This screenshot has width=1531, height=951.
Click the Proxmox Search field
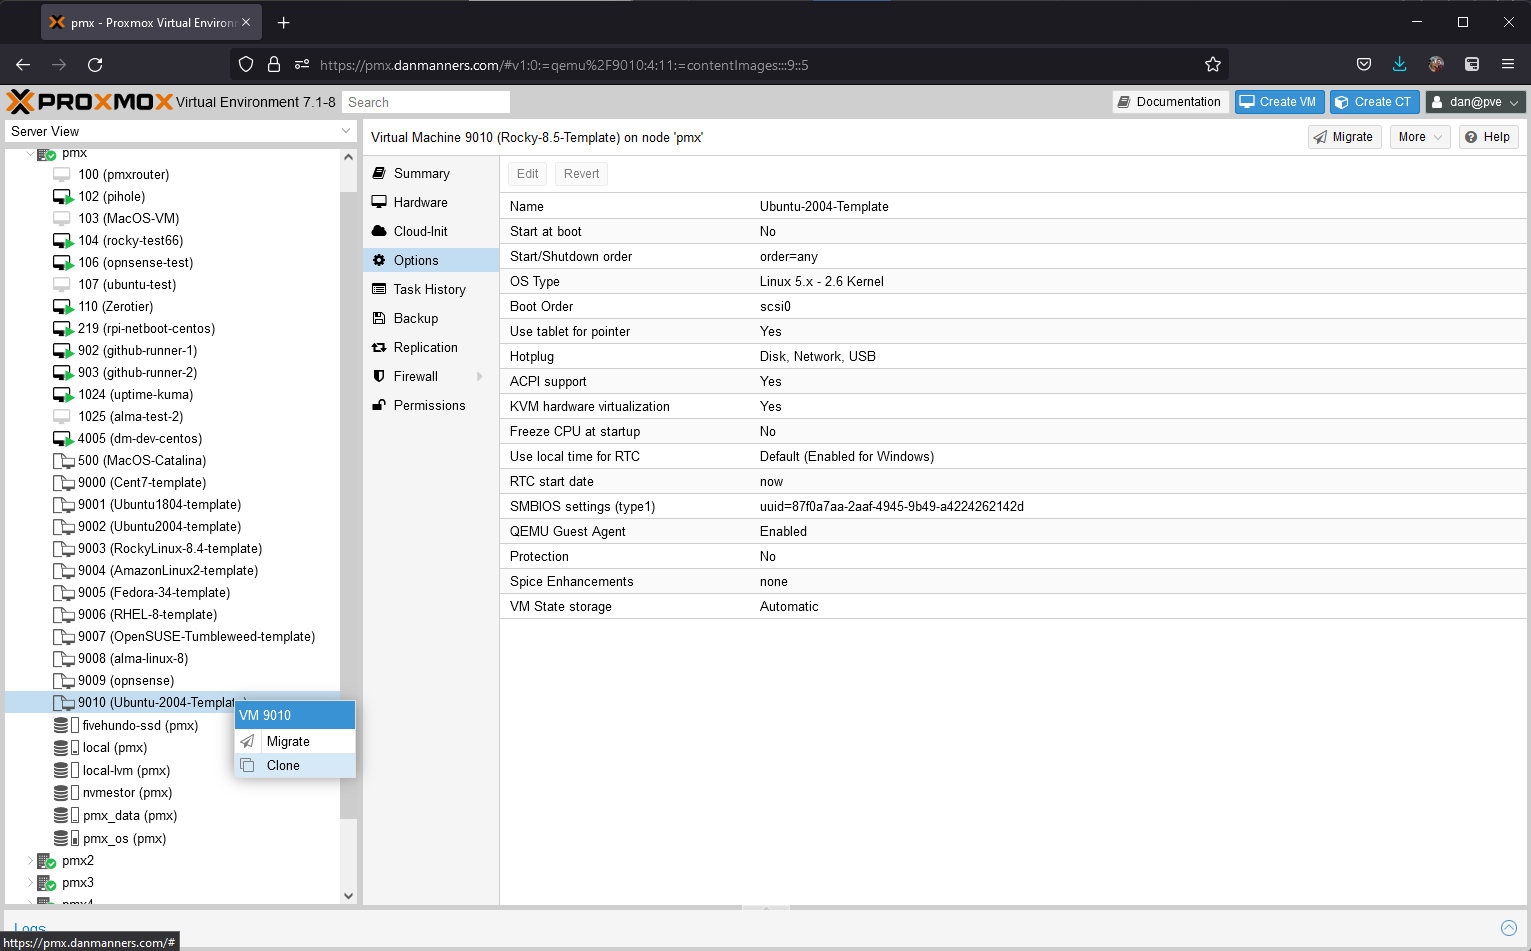pos(426,102)
